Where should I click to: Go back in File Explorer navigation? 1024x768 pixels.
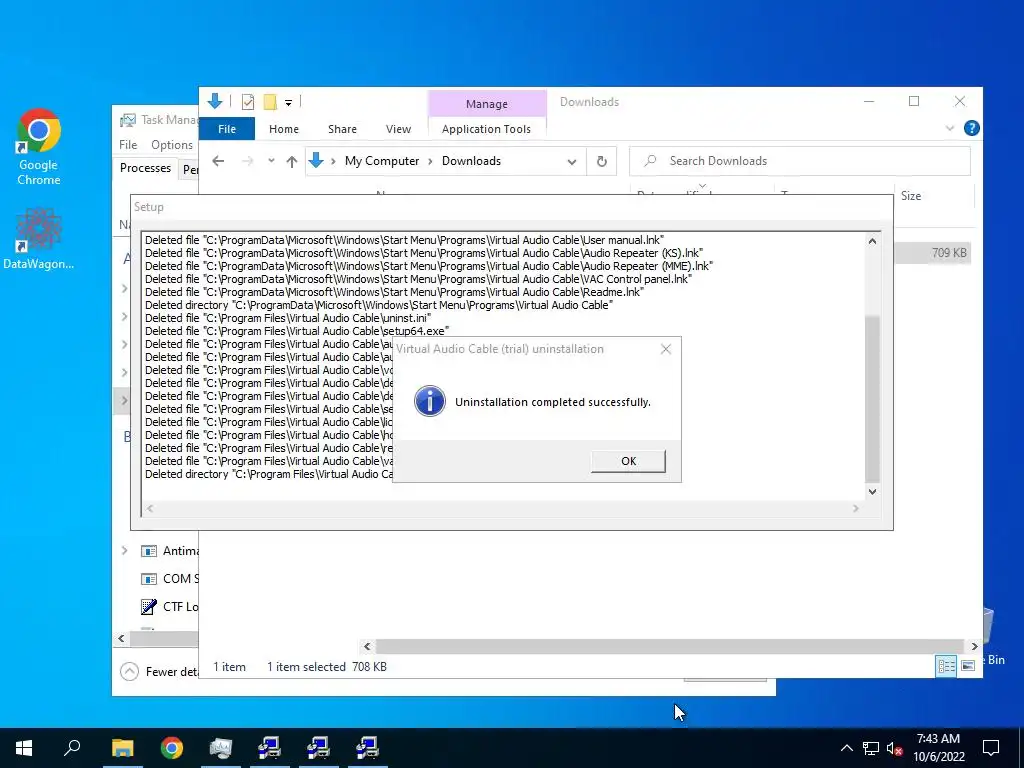coord(218,161)
